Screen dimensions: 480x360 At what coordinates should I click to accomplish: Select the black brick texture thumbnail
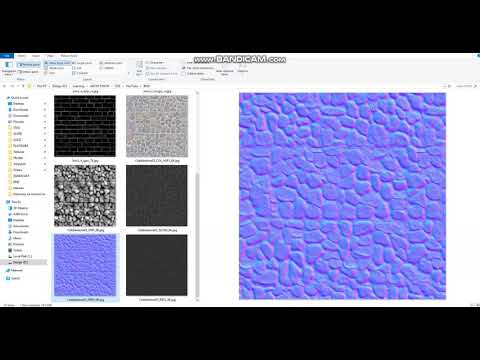[x=85, y=126]
